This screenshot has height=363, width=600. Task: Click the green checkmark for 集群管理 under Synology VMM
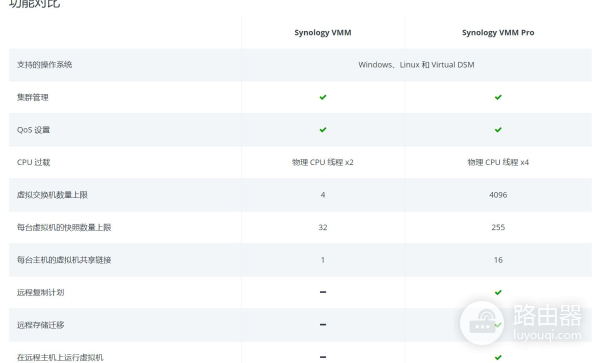(323, 97)
